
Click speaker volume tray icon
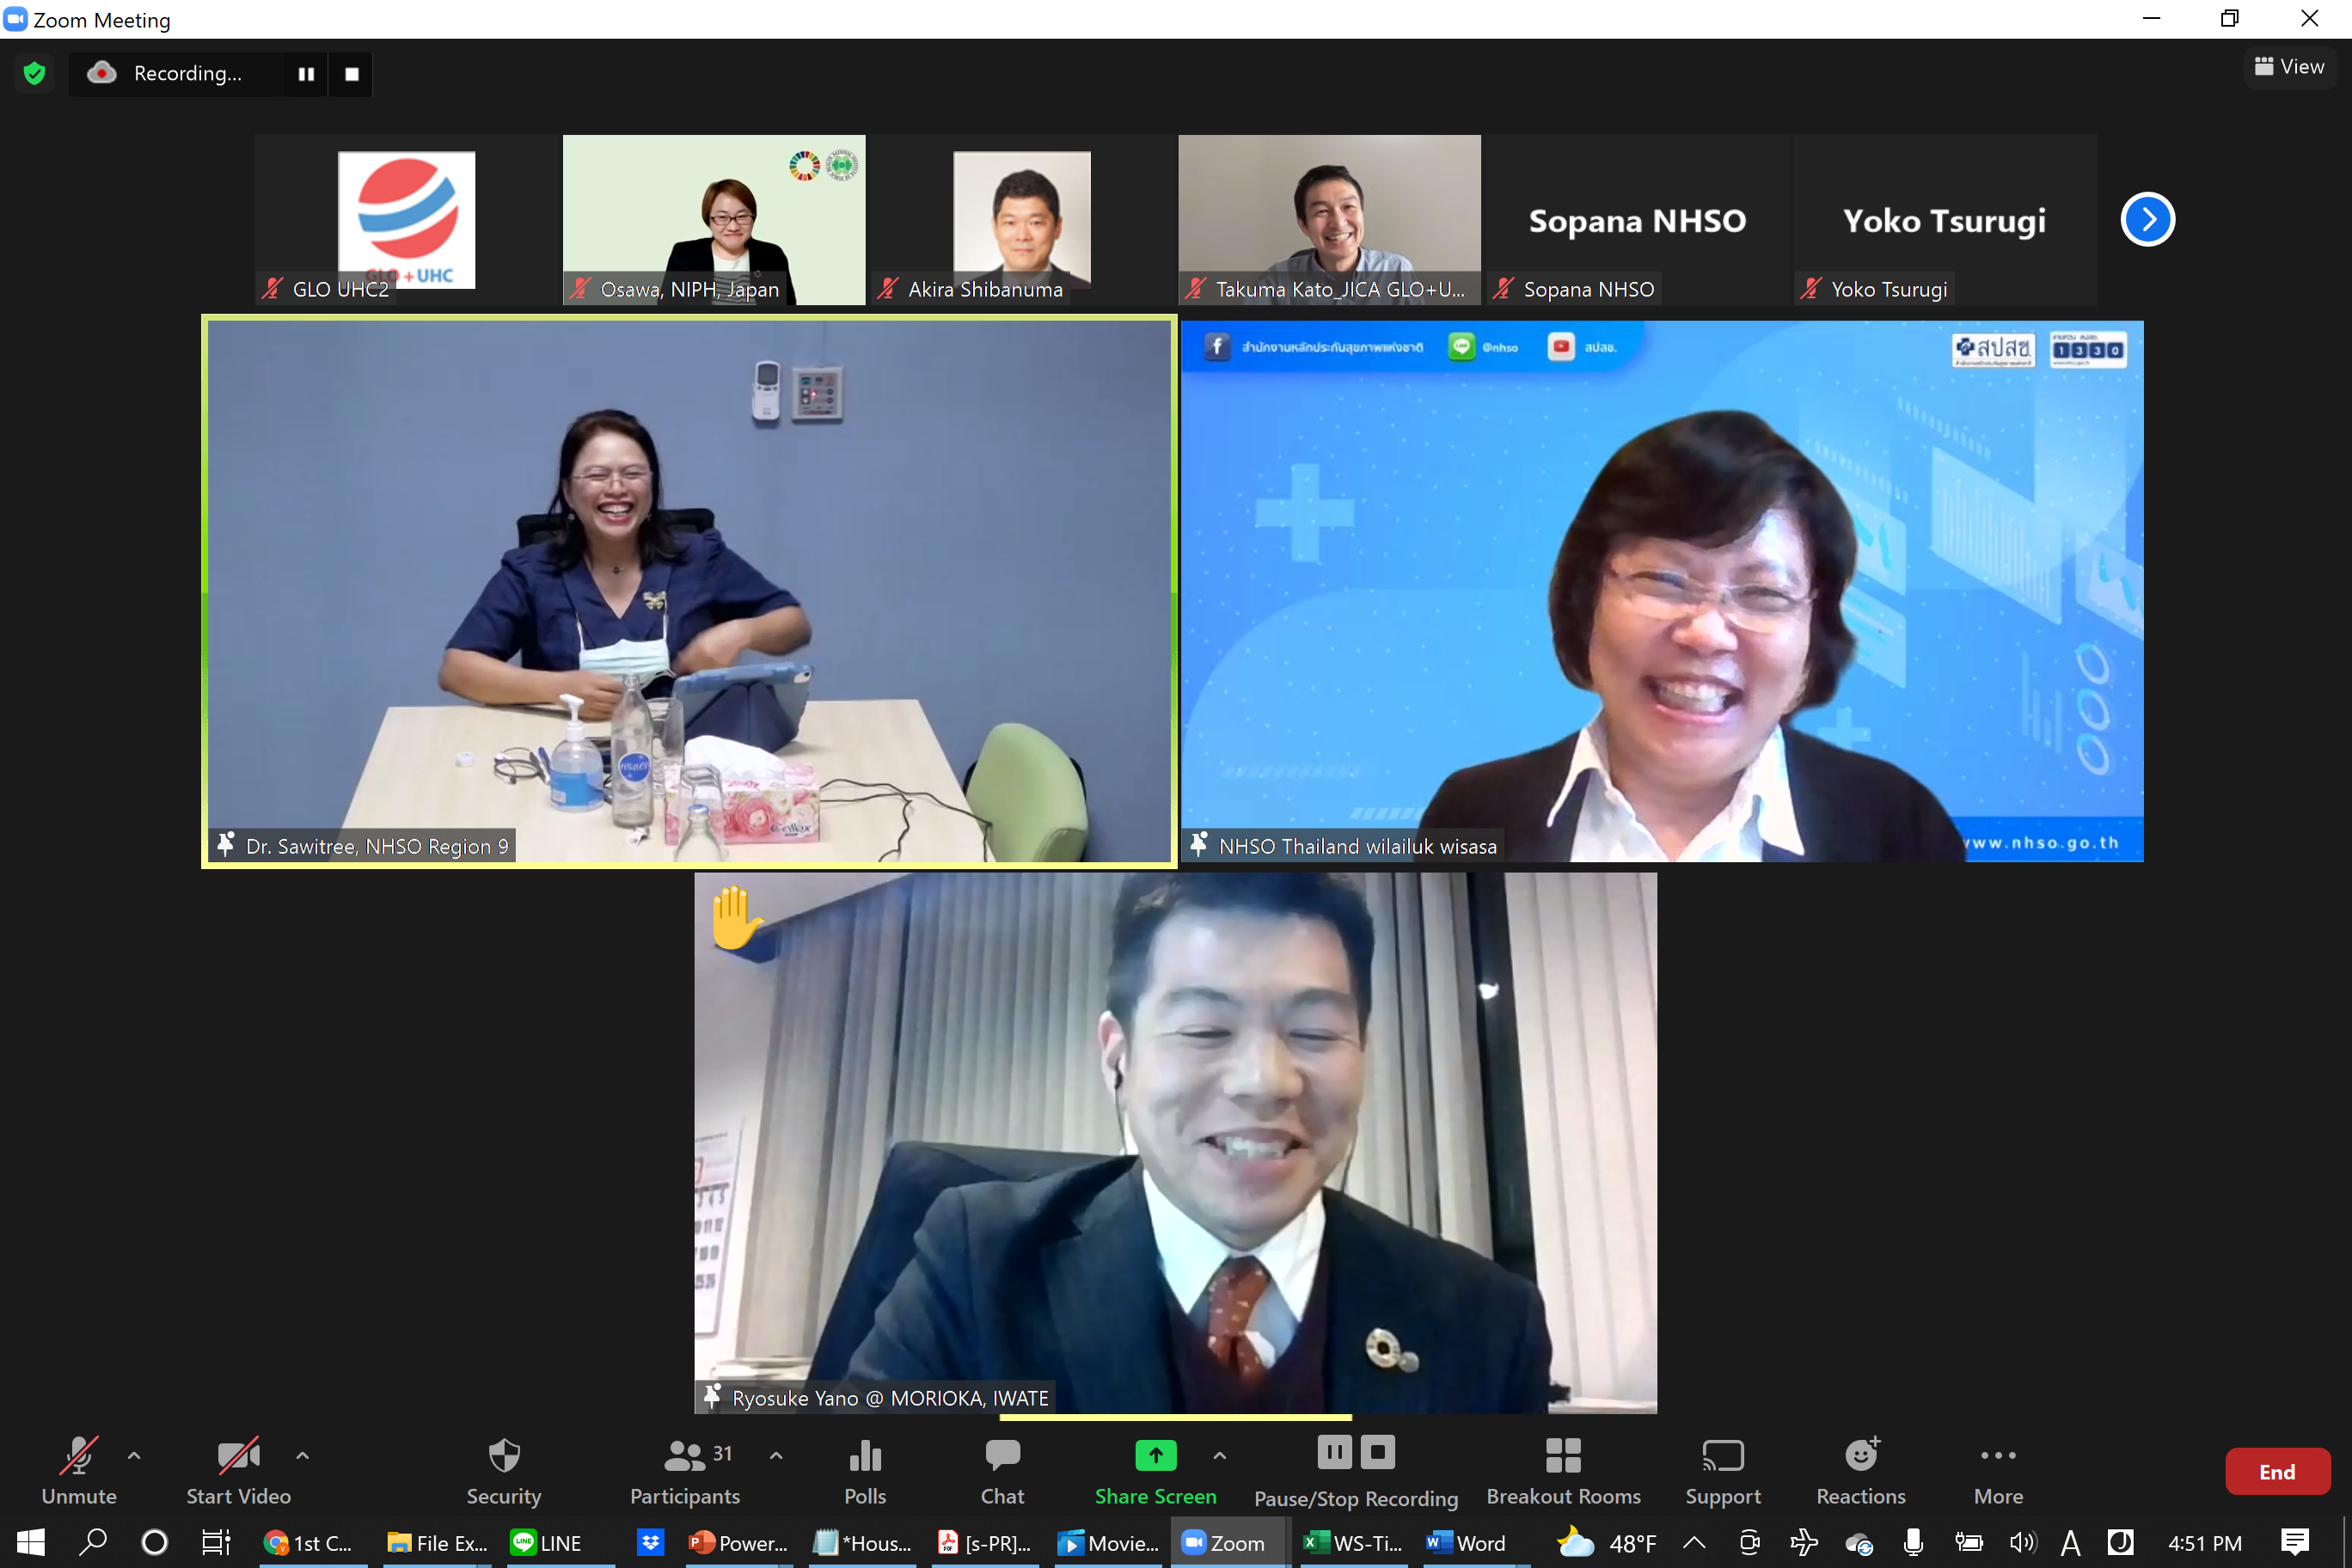coord(2024,1543)
